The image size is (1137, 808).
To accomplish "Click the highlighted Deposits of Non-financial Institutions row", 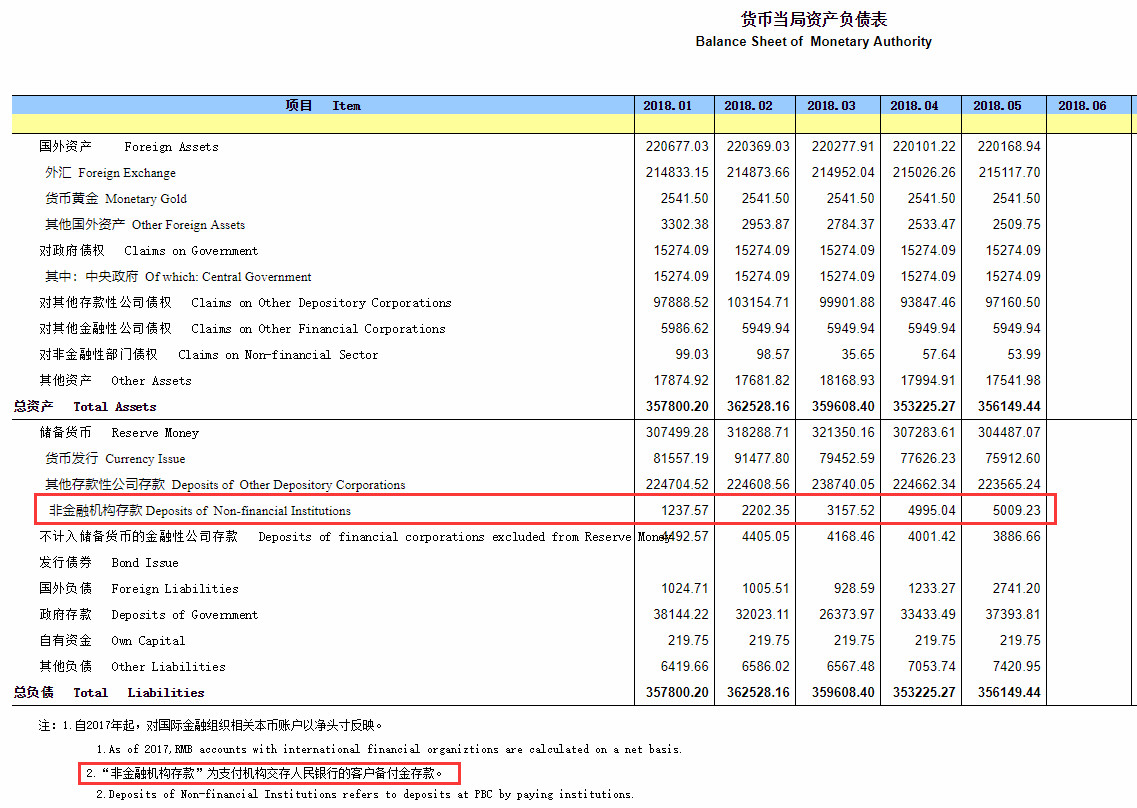I will point(190,510).
